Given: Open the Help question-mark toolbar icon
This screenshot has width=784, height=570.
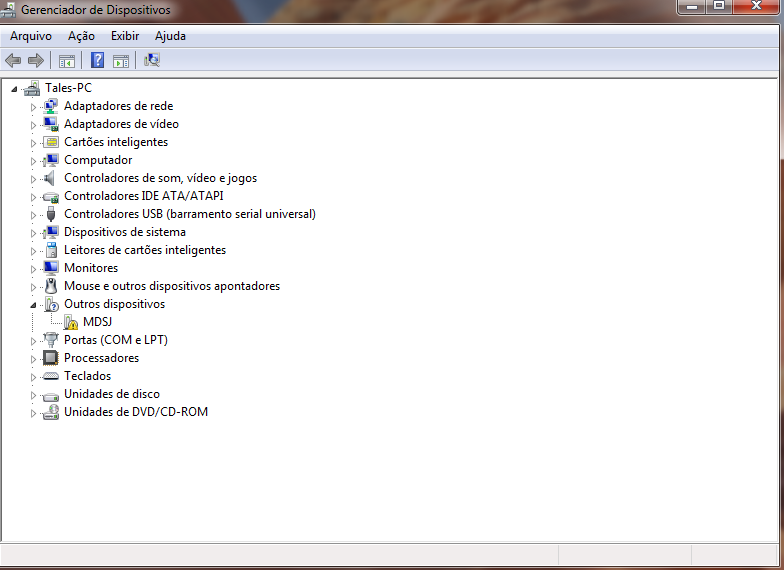Looking at the screenshot, I should click(x=98, y=60).
